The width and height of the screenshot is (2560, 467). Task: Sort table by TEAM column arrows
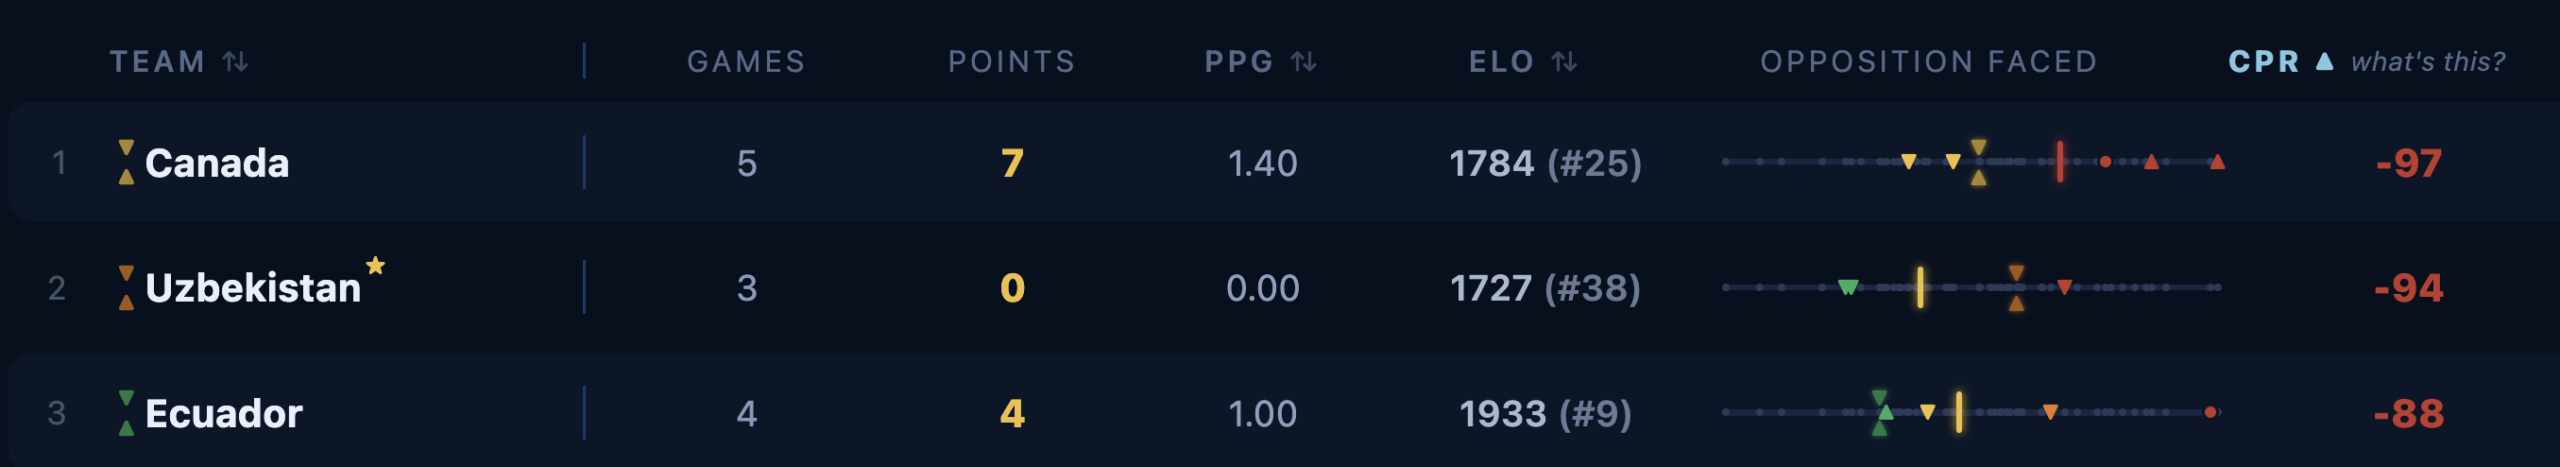(235, 62)
